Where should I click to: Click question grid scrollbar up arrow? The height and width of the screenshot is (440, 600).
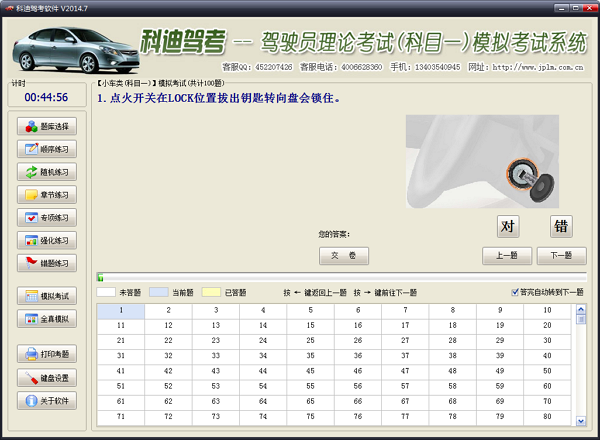click(x=581, y=309)
